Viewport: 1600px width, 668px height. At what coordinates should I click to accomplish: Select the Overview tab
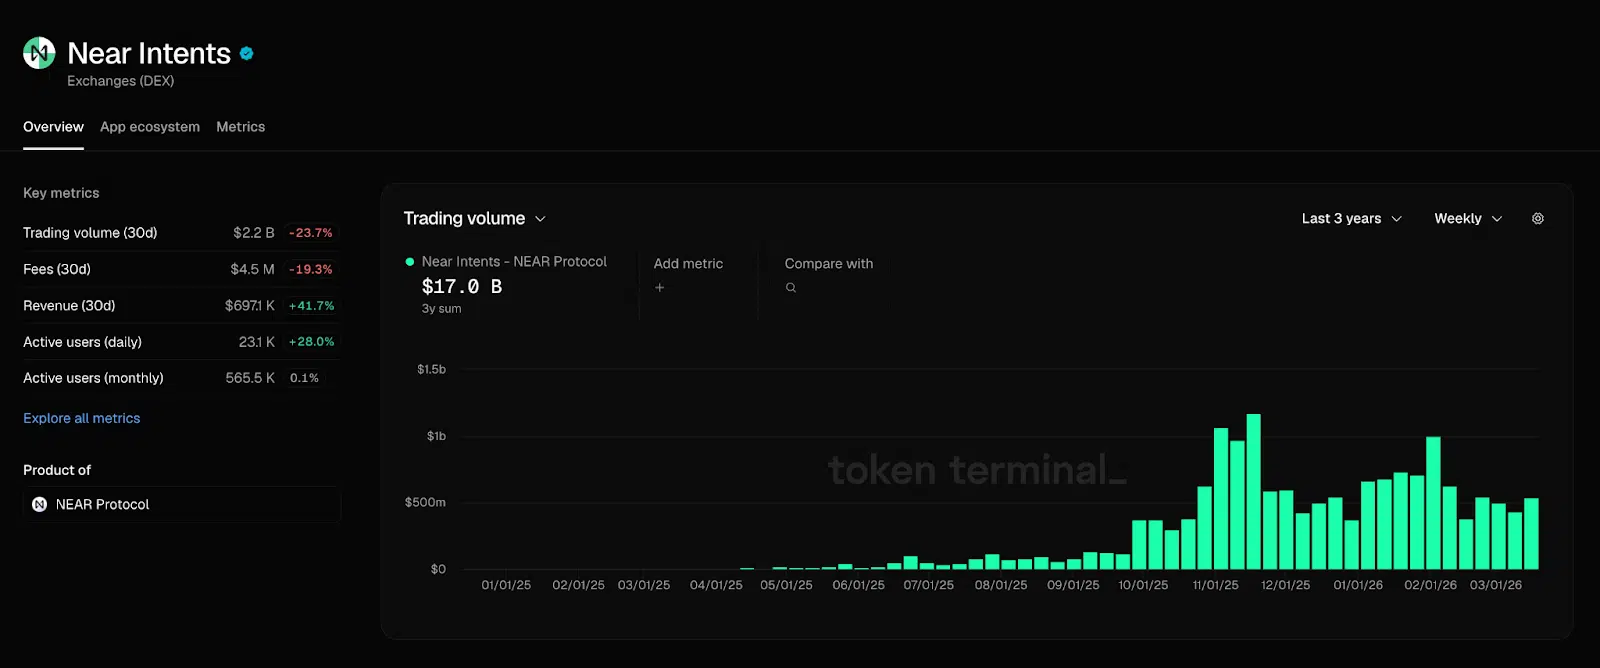pos(53,127)
